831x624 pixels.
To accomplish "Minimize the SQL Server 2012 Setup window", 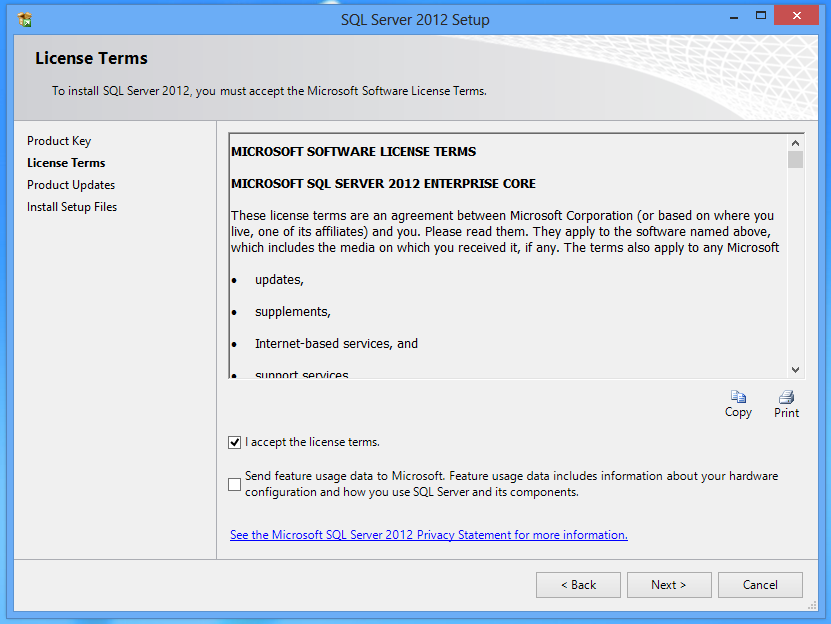I will (x=734, y=17).
